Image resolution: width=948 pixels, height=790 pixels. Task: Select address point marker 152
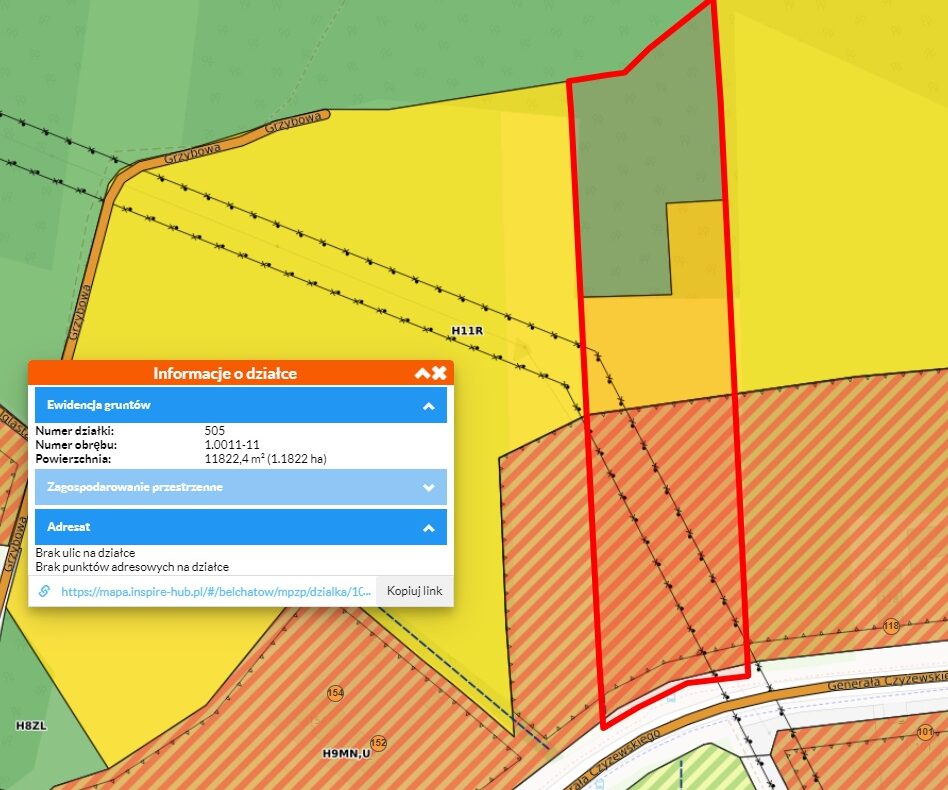[378, 743]
